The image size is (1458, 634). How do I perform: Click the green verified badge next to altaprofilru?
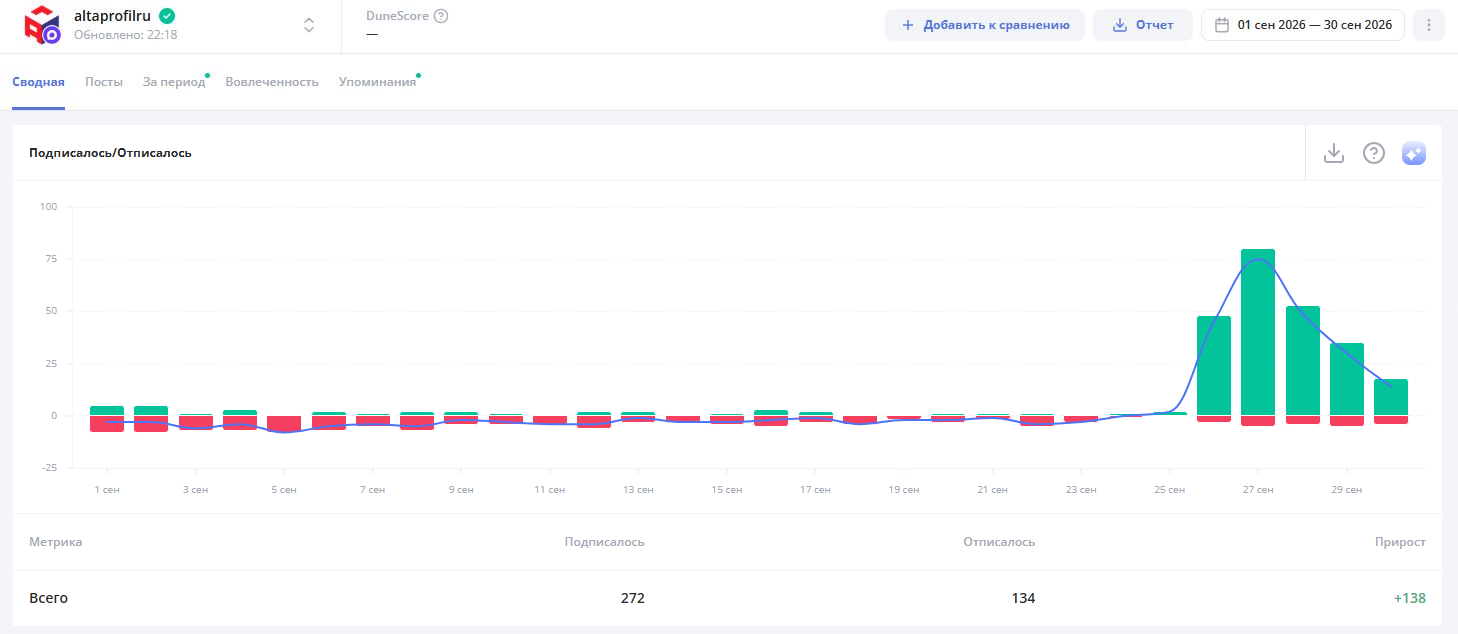point(167,16)
